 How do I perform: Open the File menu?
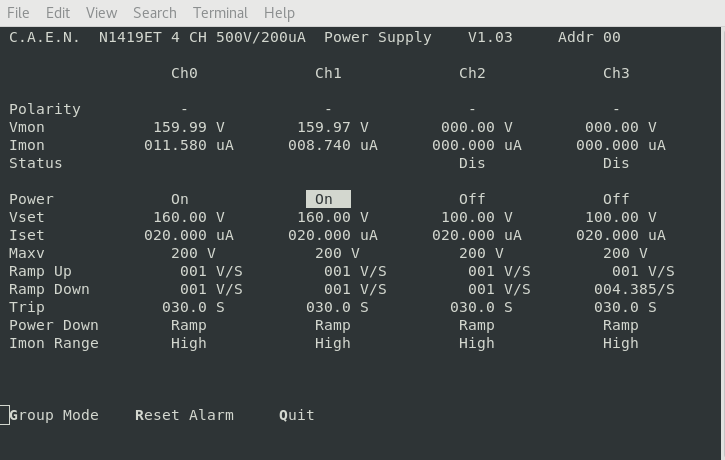coord(18,13)
